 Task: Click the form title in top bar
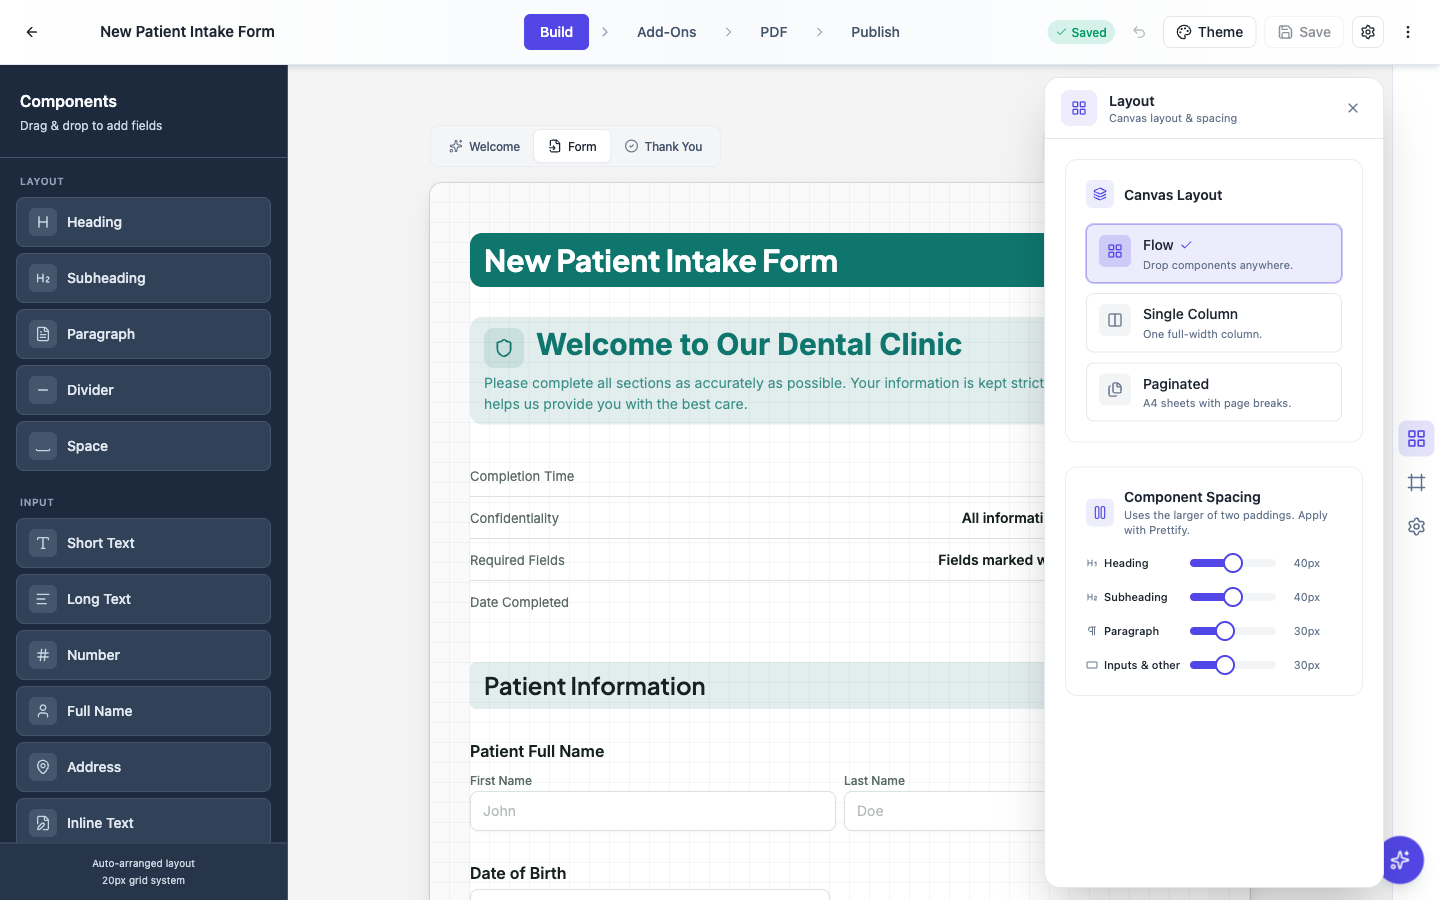187,32
